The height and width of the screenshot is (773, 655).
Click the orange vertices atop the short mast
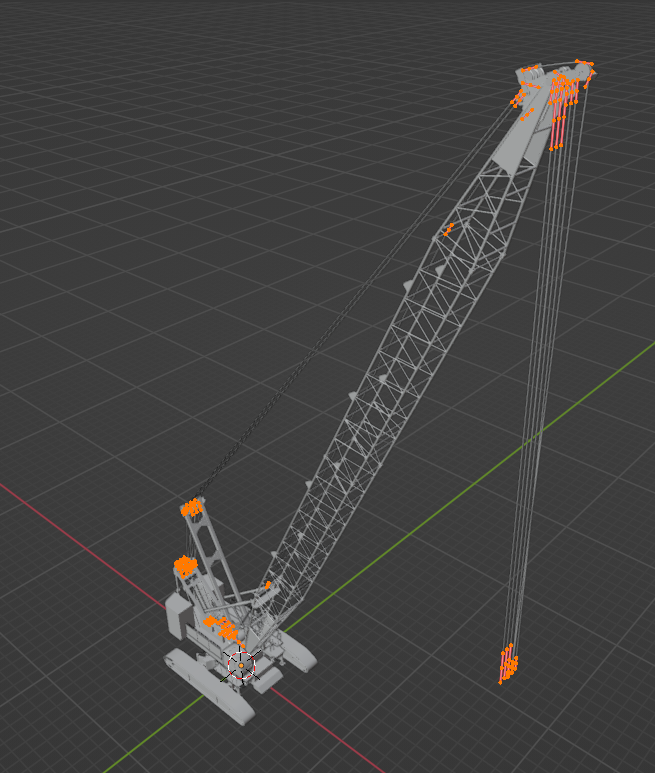[x=192, y=508]
